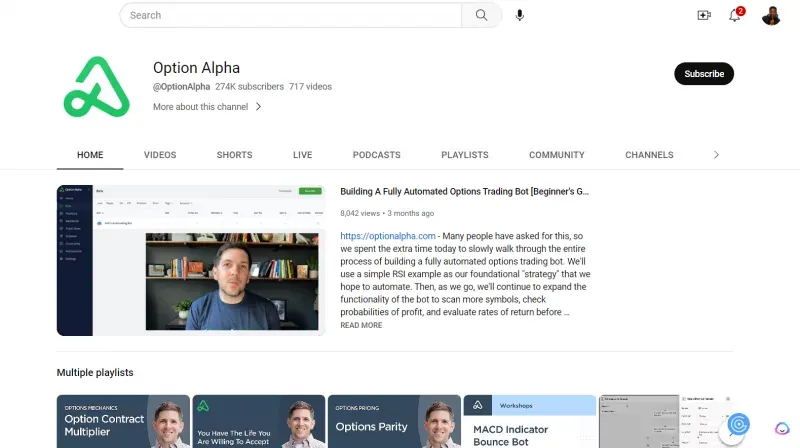Switch to the PLAYLISTS tab
The image size is (800, 448).
[x=465, y=155]
